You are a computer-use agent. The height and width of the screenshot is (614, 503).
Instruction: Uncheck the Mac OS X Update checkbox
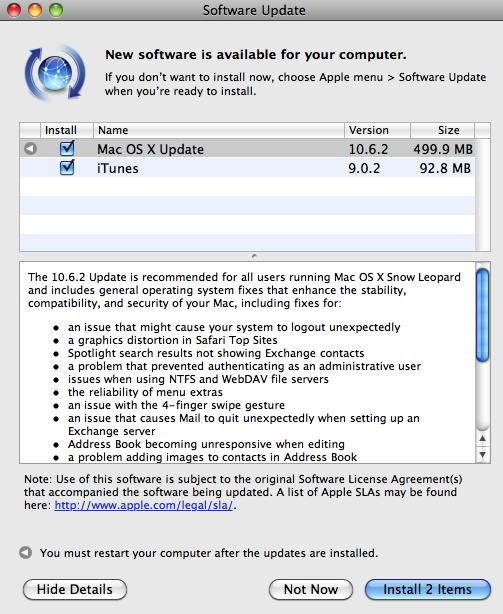(67, 148)
